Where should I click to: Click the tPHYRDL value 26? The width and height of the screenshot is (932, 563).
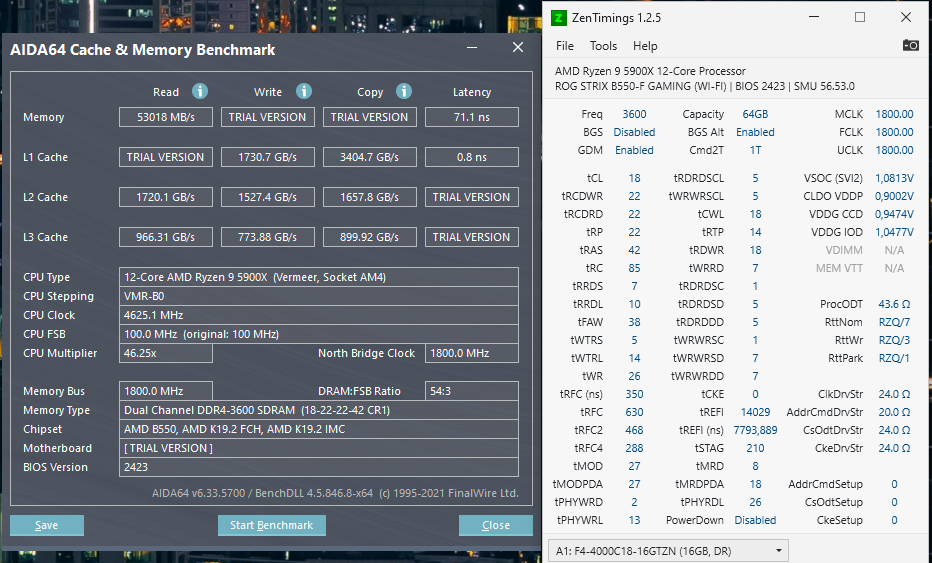point(755,502)
